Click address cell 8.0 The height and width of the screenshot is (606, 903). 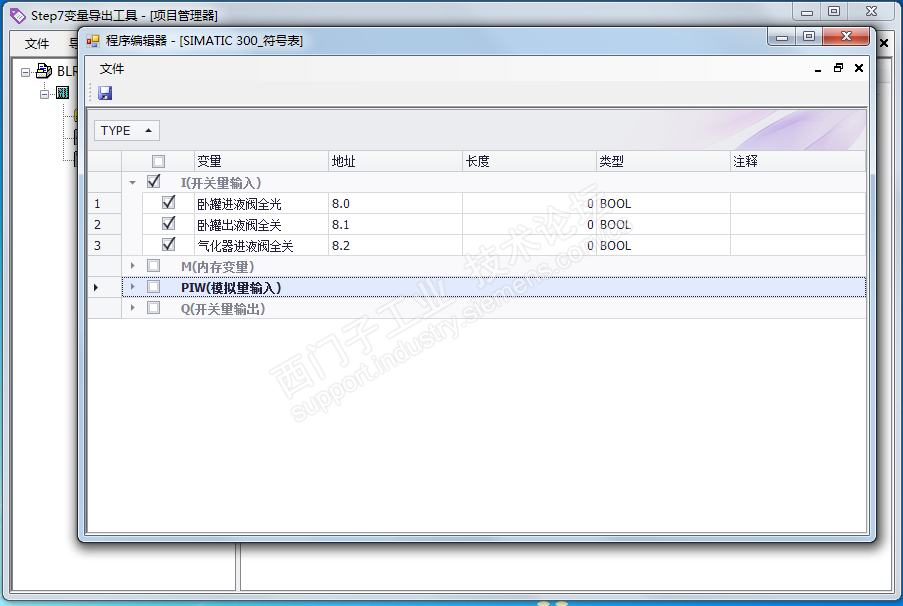pos(396,203)
